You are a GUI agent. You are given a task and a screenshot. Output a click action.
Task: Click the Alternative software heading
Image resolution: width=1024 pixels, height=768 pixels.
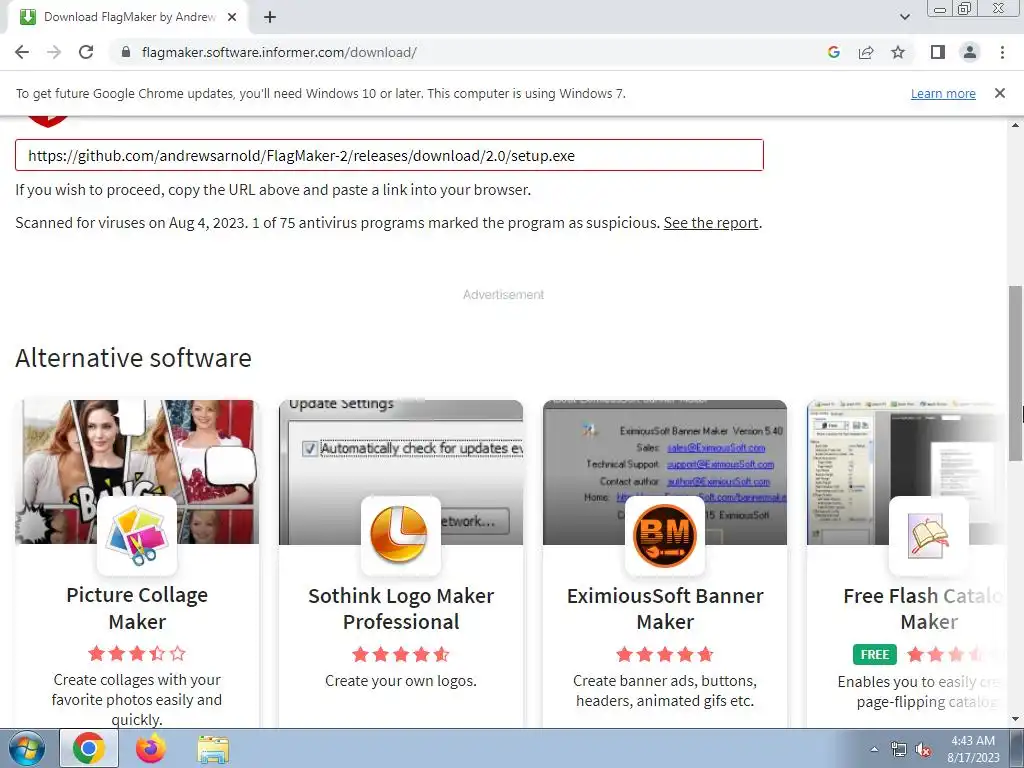[133, 358]
